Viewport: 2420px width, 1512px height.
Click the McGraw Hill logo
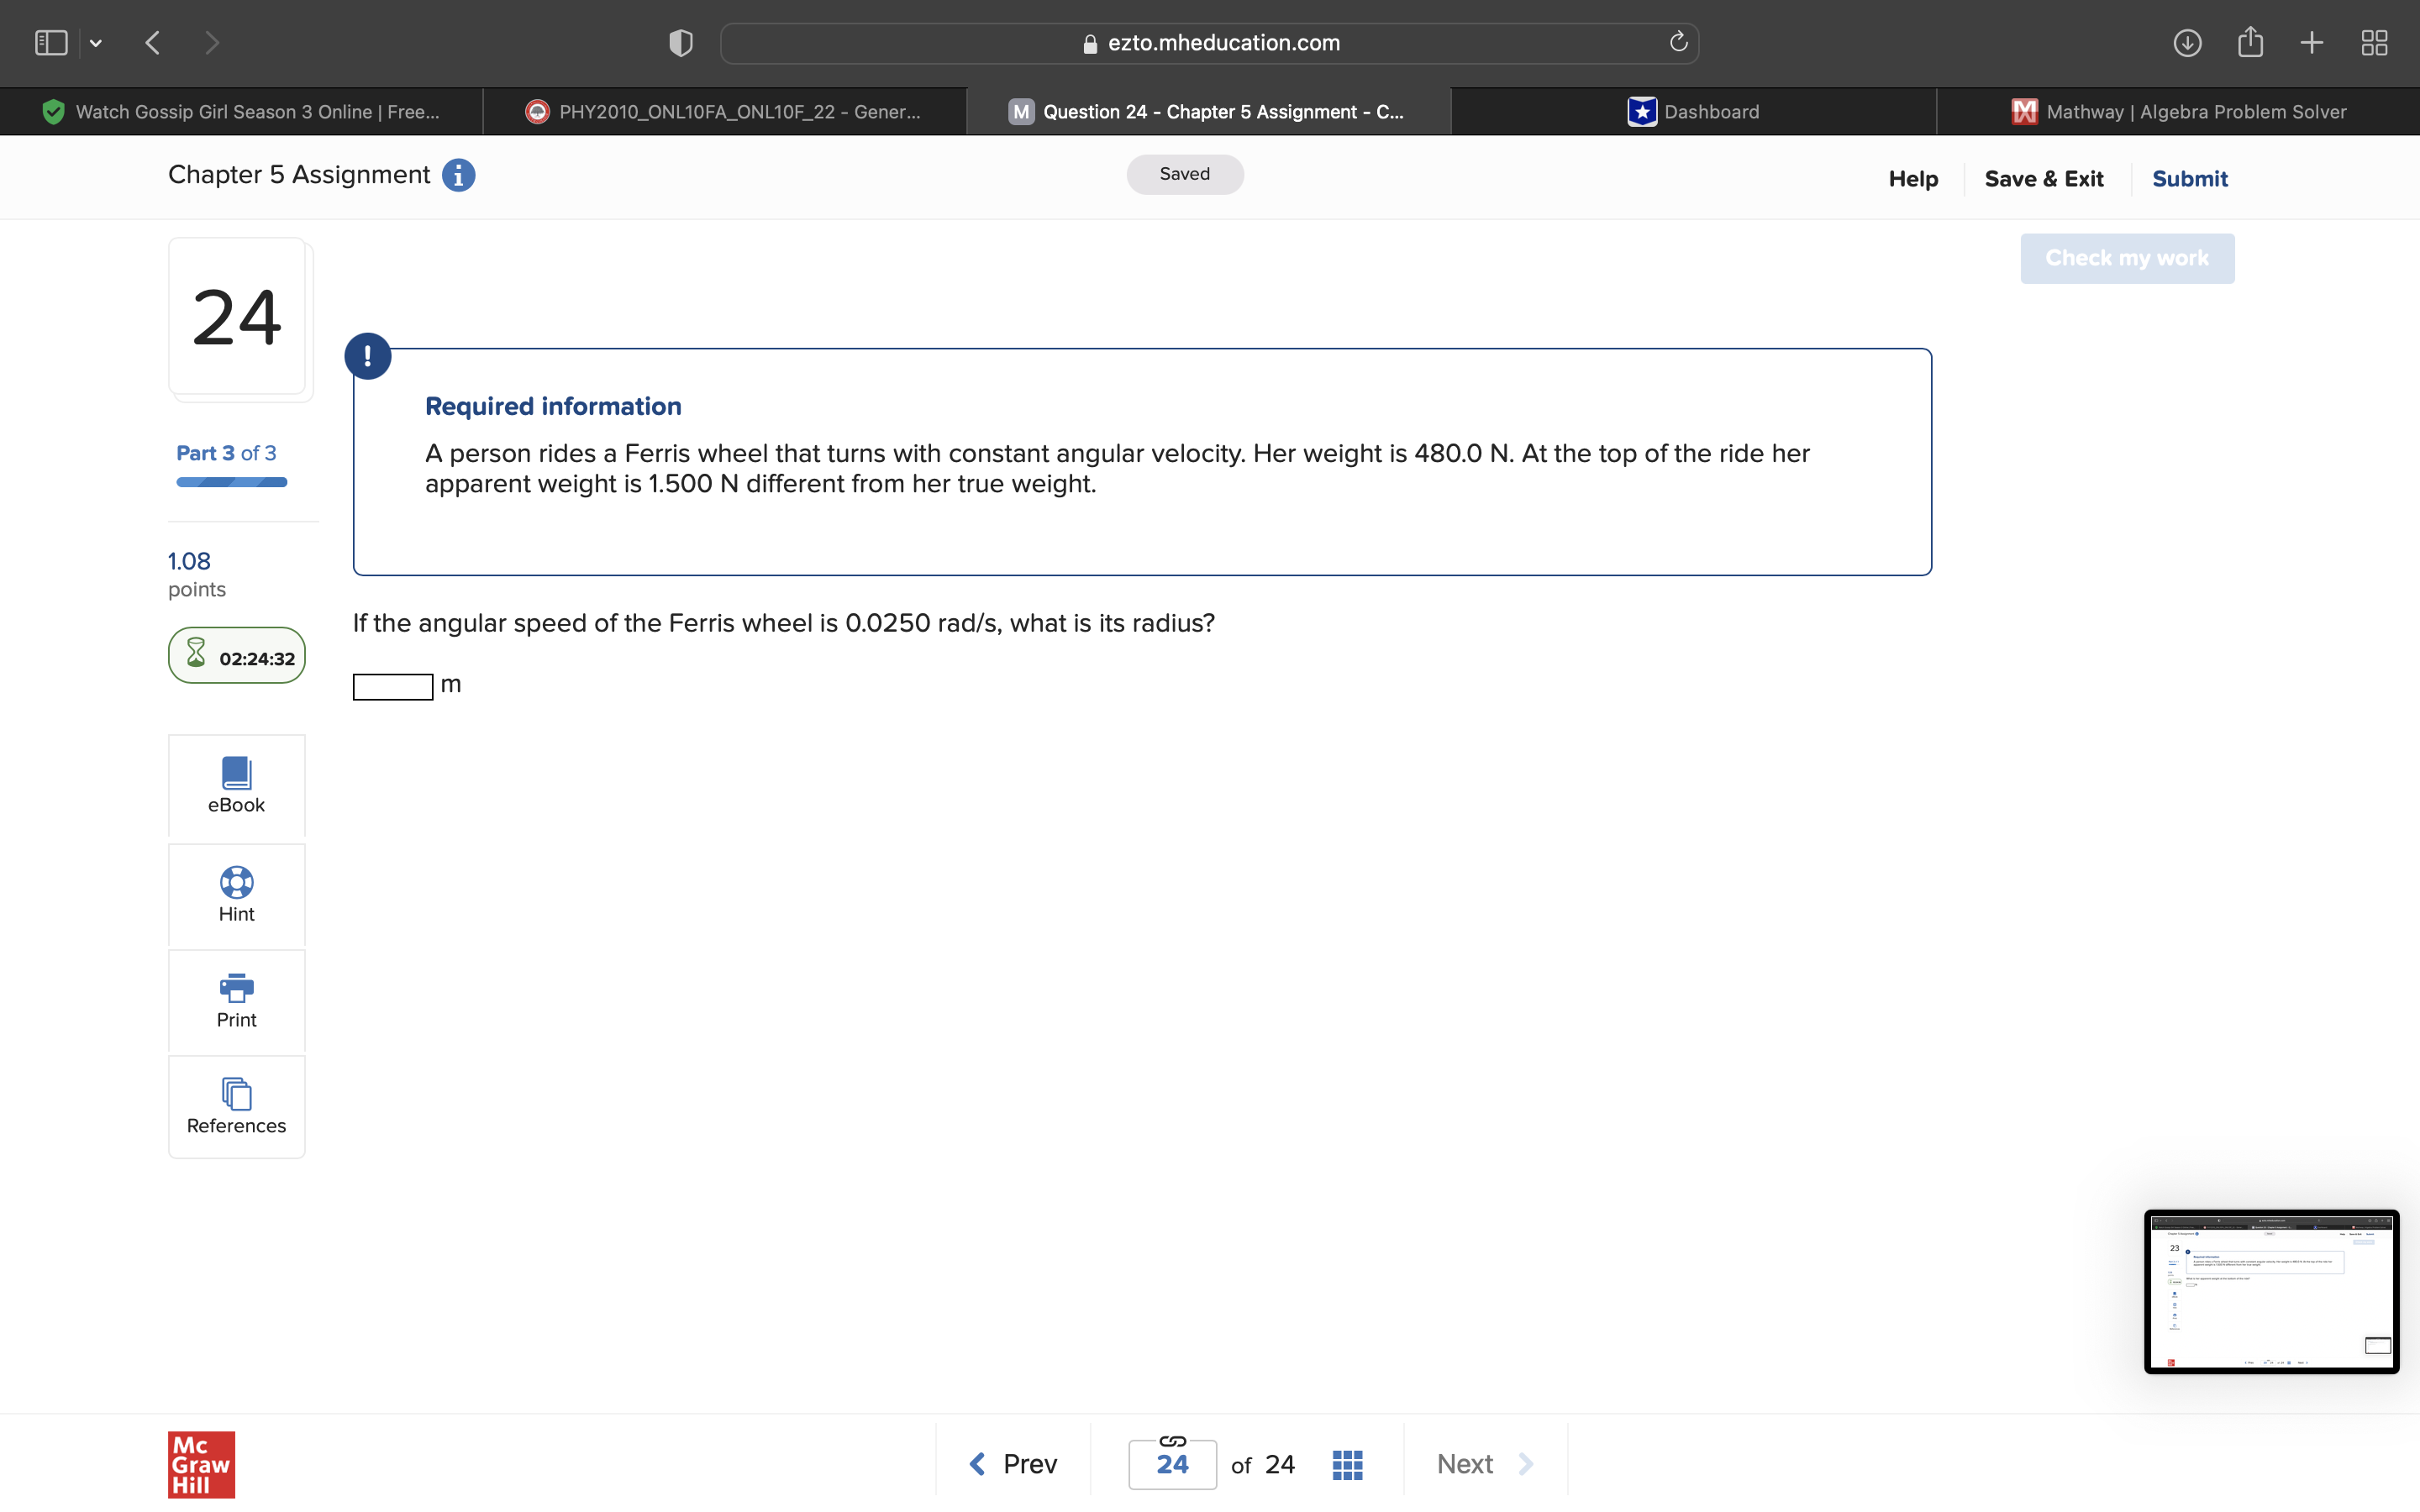(200, 1464)
